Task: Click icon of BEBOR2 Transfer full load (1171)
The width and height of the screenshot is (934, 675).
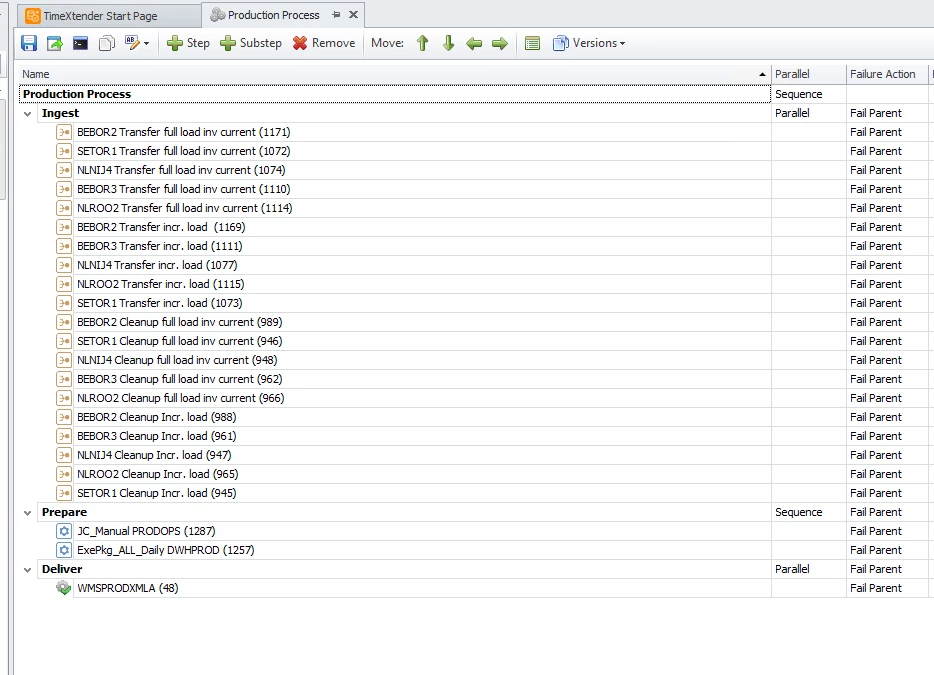Action: 64,132
